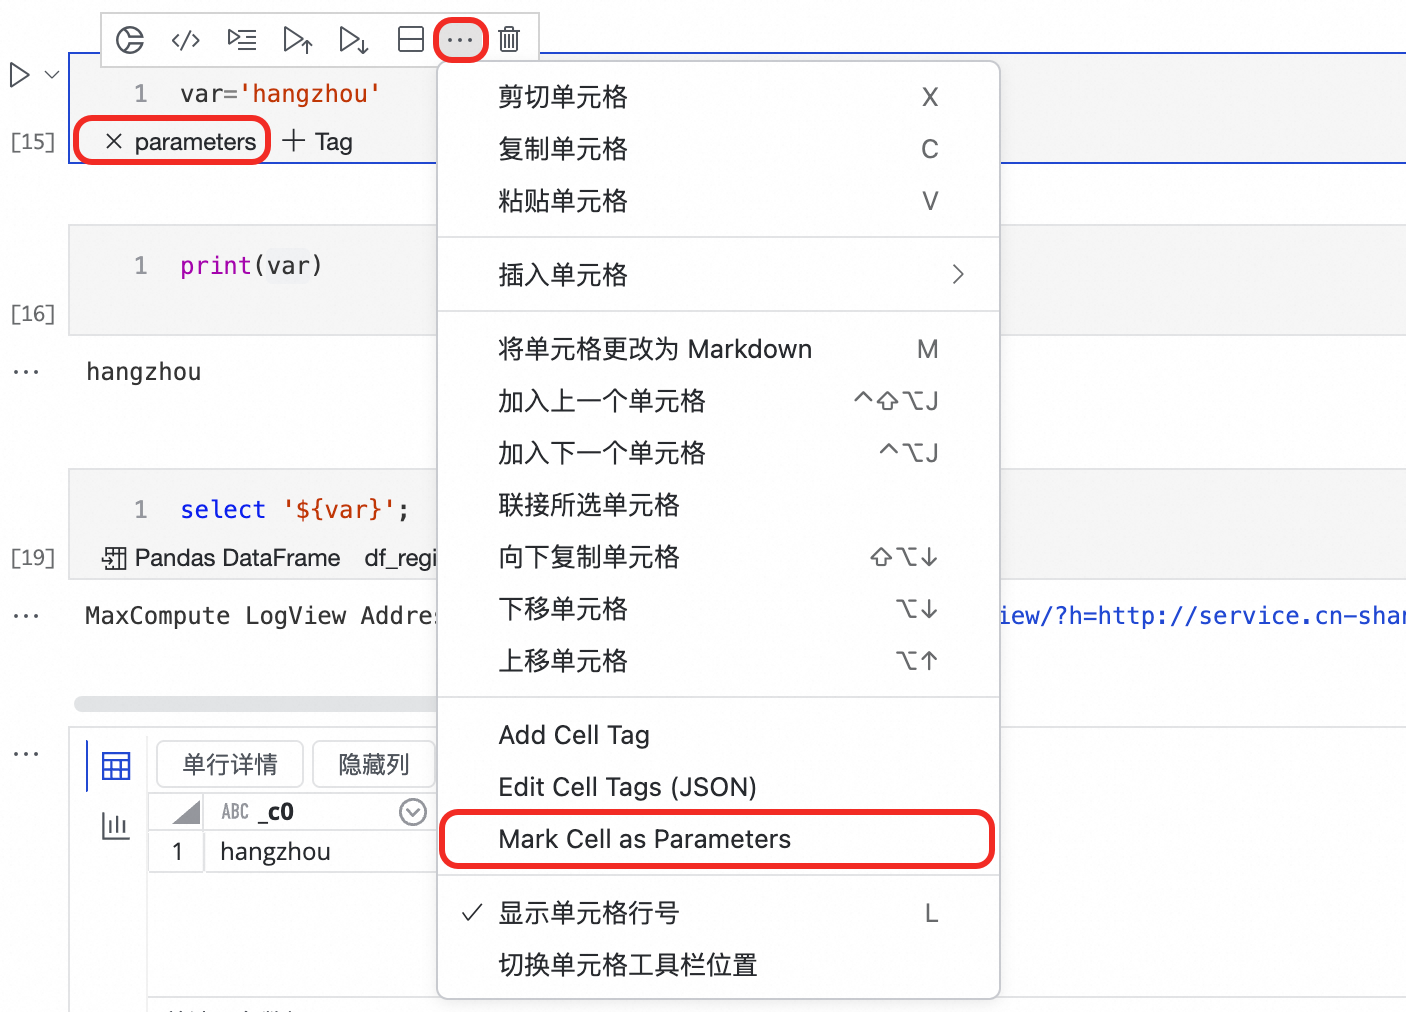Run this cell and all above icon
This screenshot has width=1406, height=1012.
coord(298,40)
